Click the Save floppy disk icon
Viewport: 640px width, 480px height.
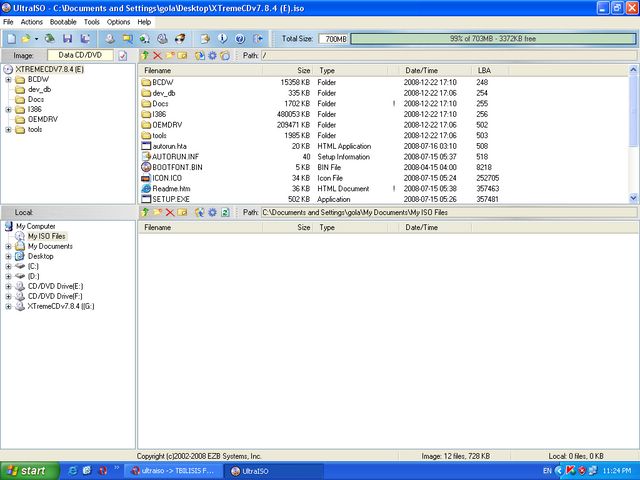67,39
